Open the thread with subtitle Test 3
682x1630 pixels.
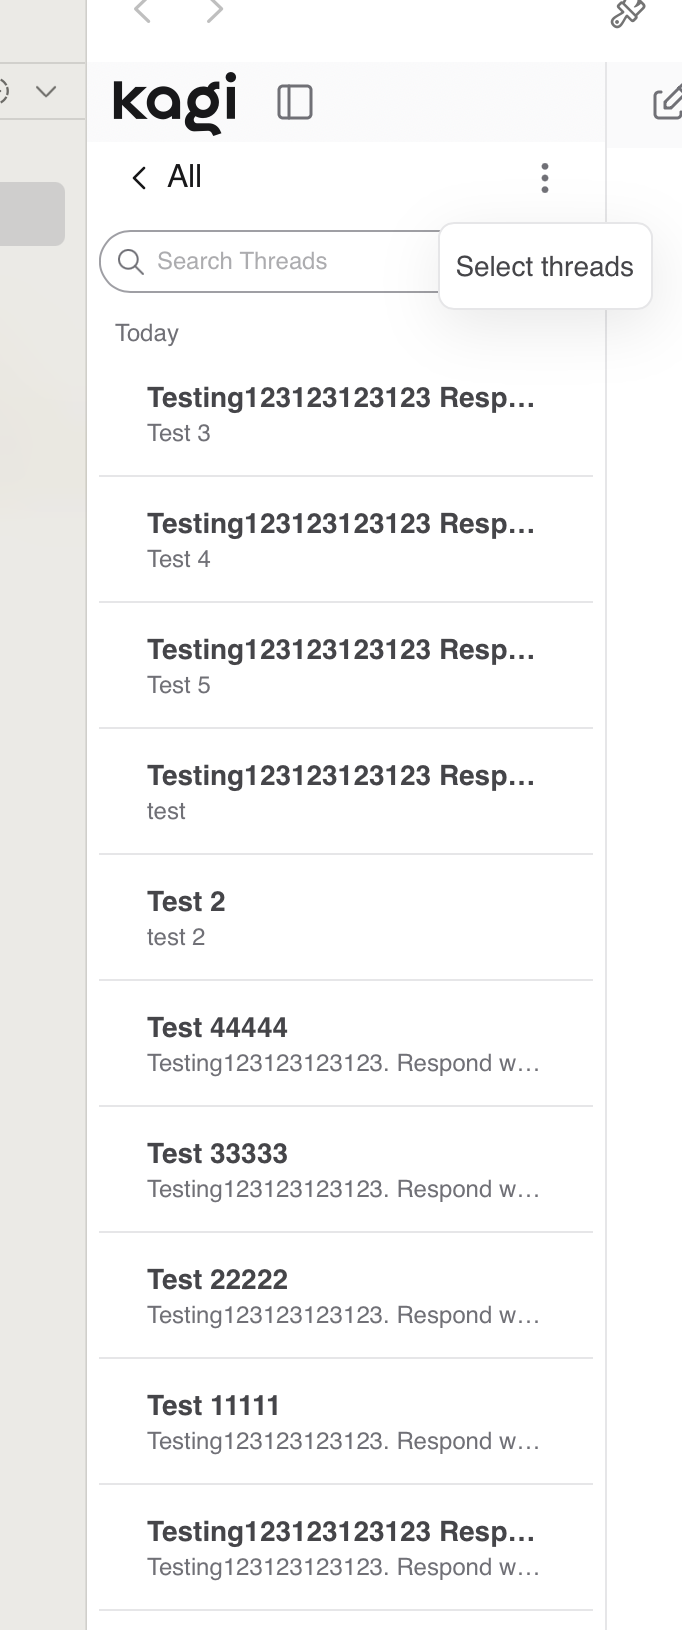pos(345,414)
